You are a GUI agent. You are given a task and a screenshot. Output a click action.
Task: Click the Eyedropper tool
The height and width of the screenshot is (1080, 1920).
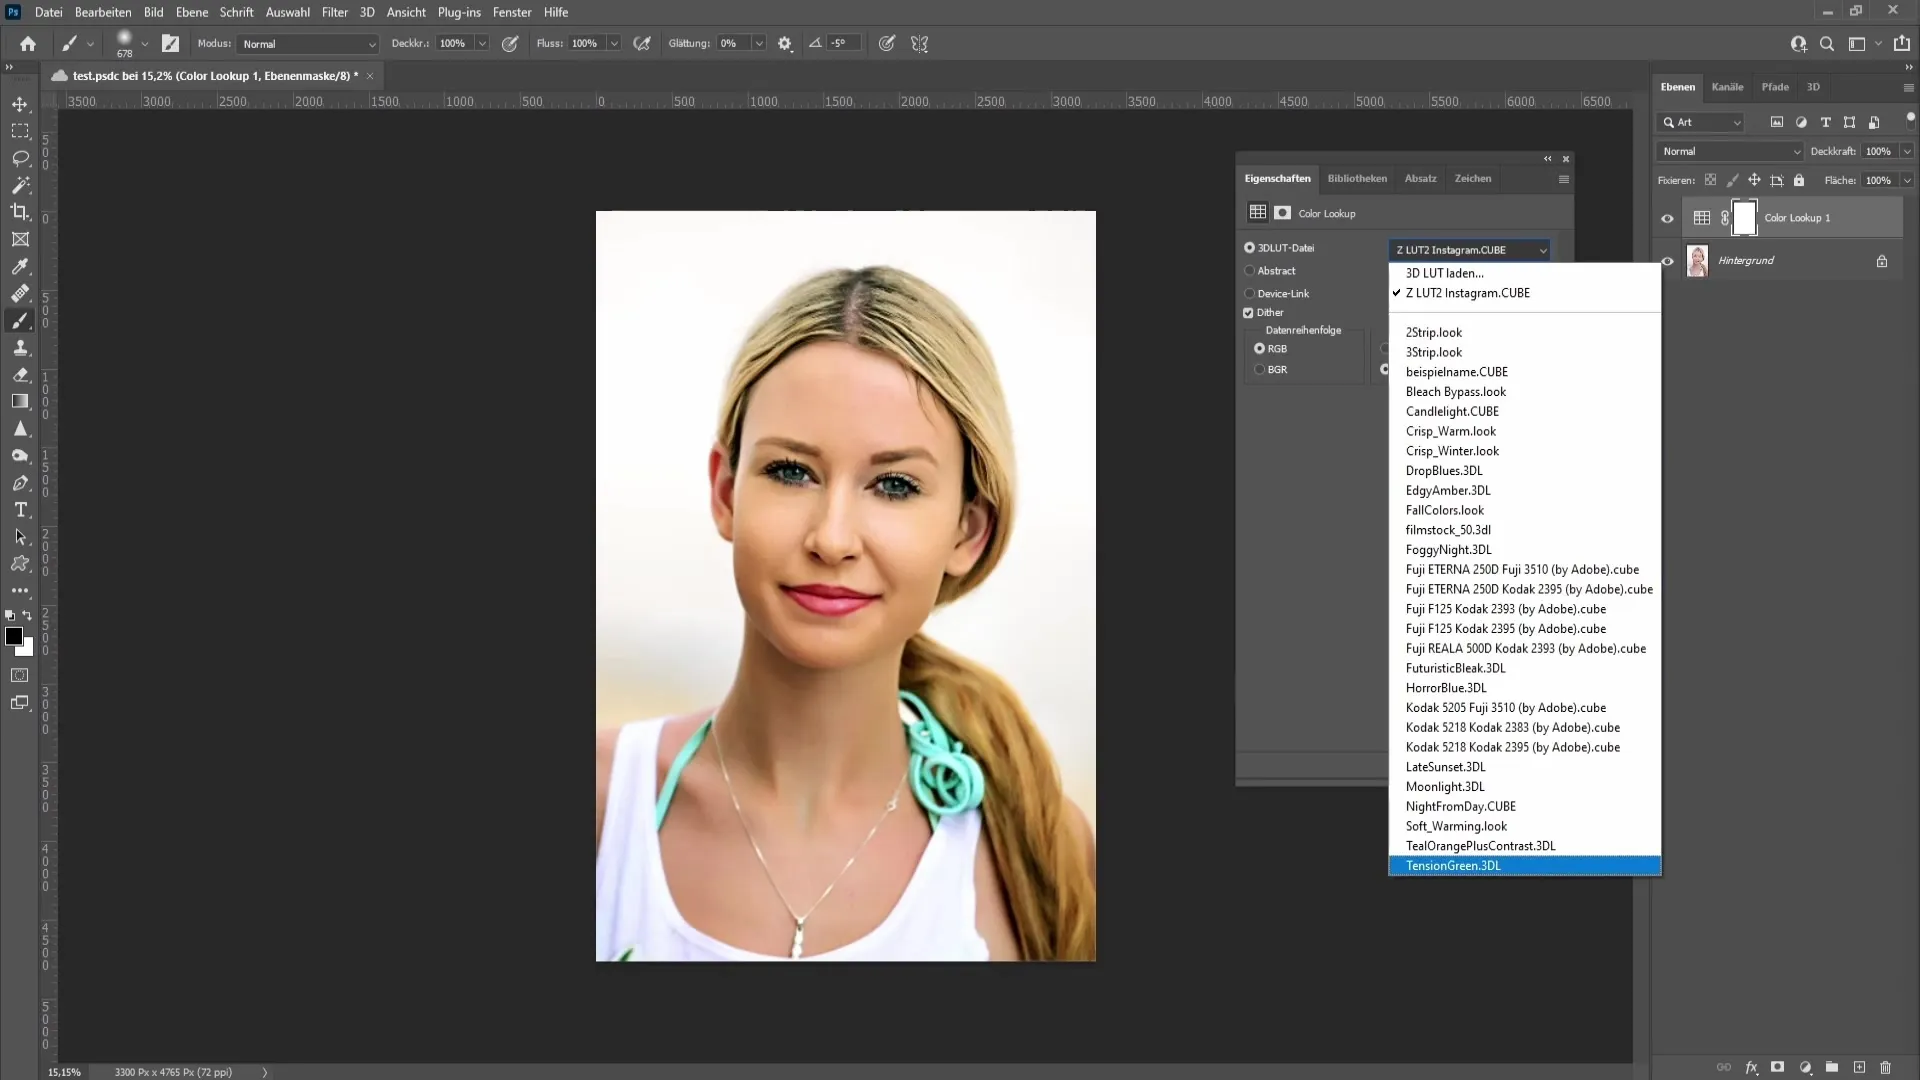20,265
